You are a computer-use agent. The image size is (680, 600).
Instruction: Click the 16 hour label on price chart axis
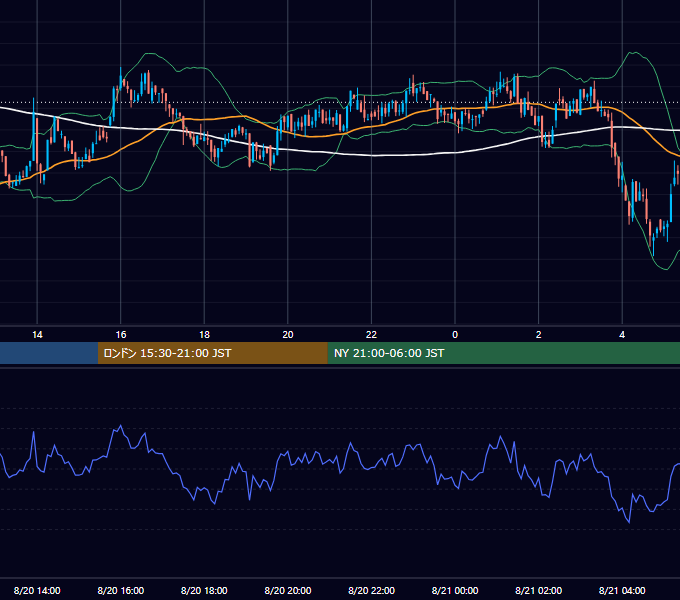pyautogui.click(x=121, y=335)
